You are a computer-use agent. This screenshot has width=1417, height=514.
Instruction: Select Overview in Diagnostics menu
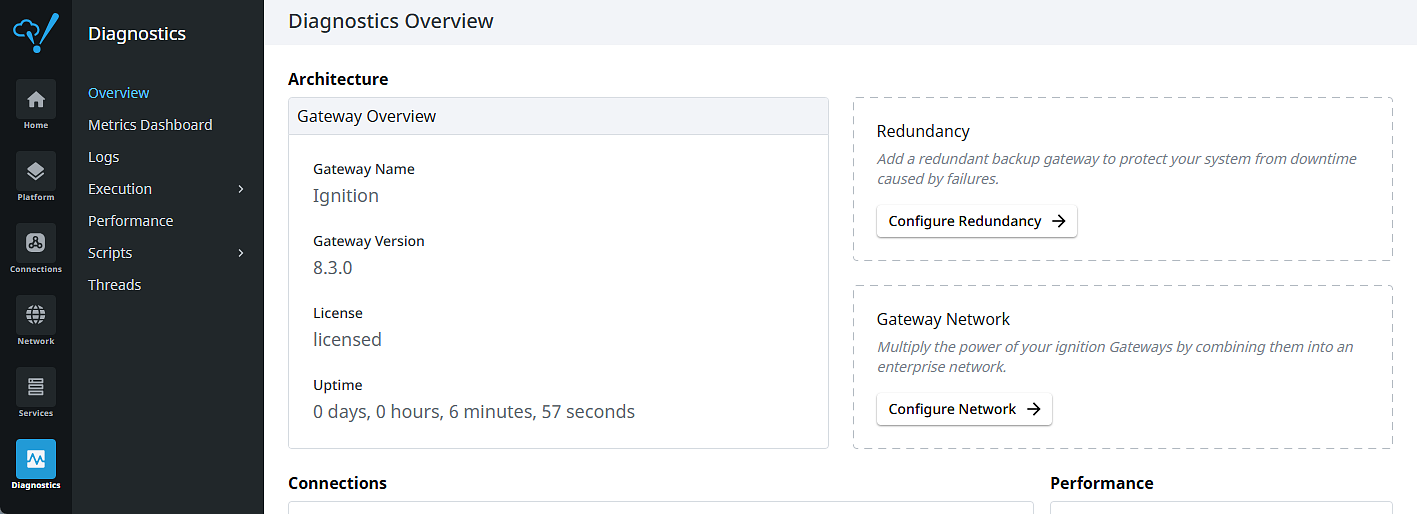pos(119,93)
